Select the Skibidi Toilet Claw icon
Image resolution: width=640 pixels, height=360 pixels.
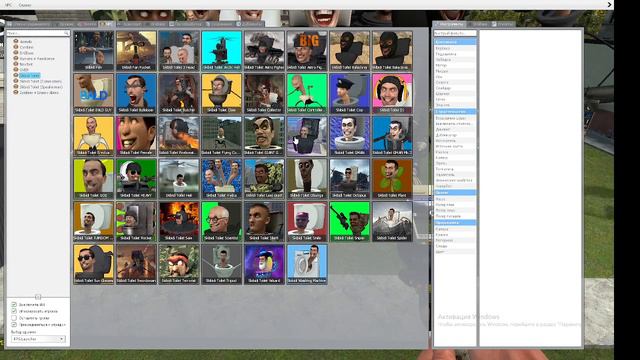222,93
